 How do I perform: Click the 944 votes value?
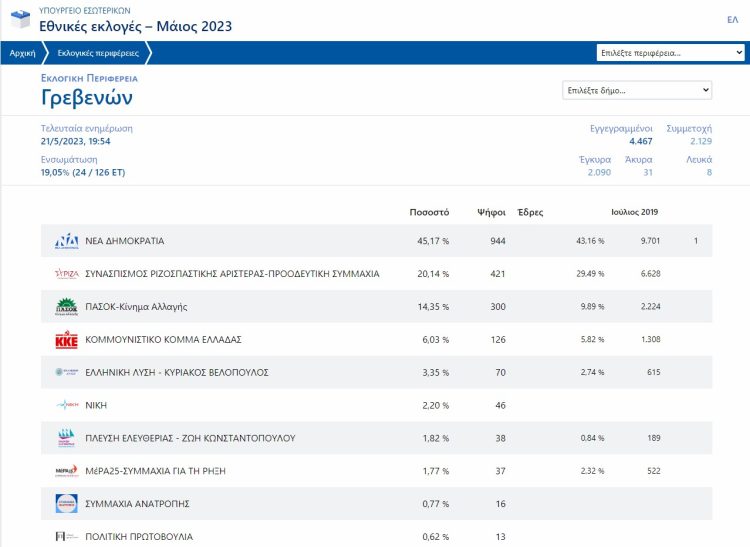(x=498, y=241)
